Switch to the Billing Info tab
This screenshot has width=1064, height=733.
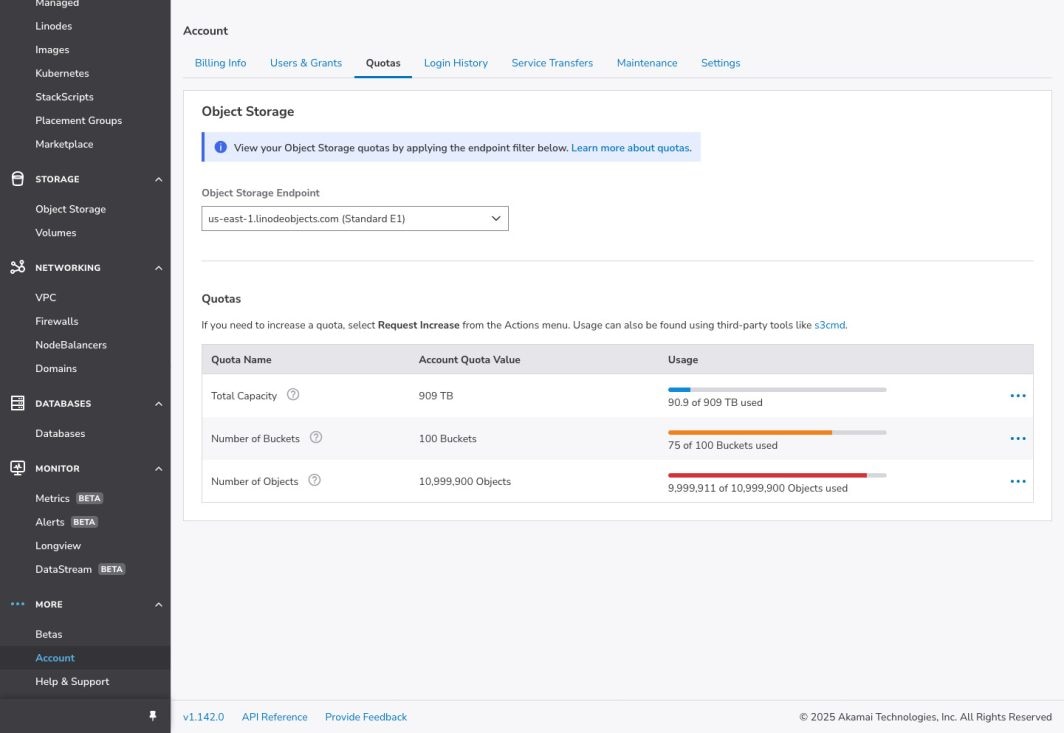coord(220,63)
